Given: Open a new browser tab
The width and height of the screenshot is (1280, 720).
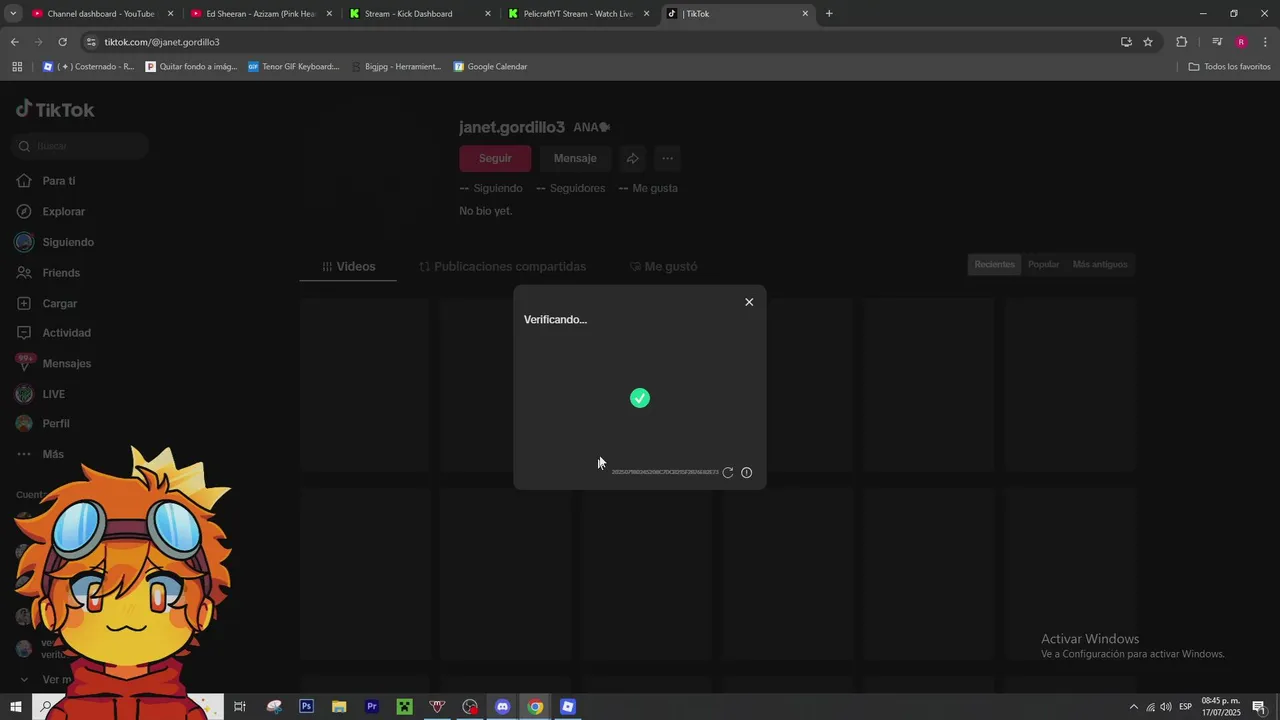Looking at the screenshot, I should (x=829, y=14).
